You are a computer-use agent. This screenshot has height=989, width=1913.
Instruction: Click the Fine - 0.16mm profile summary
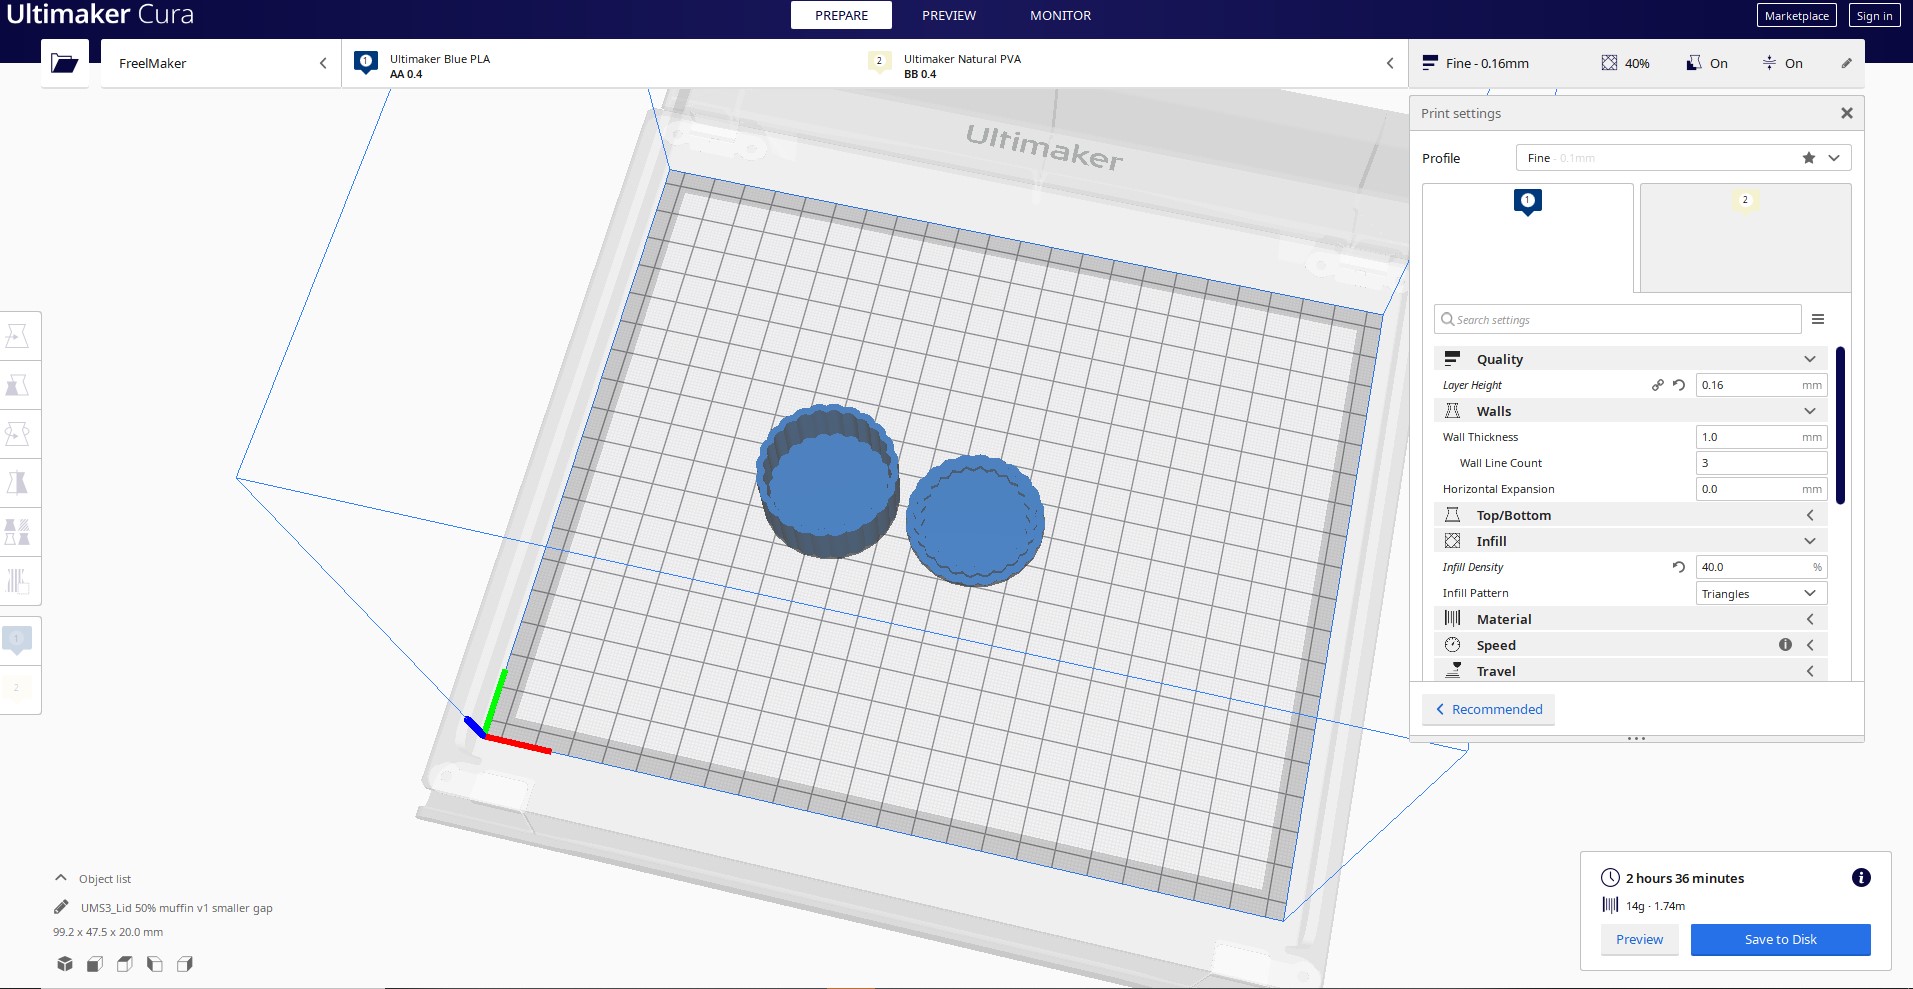pos(1476,63)
